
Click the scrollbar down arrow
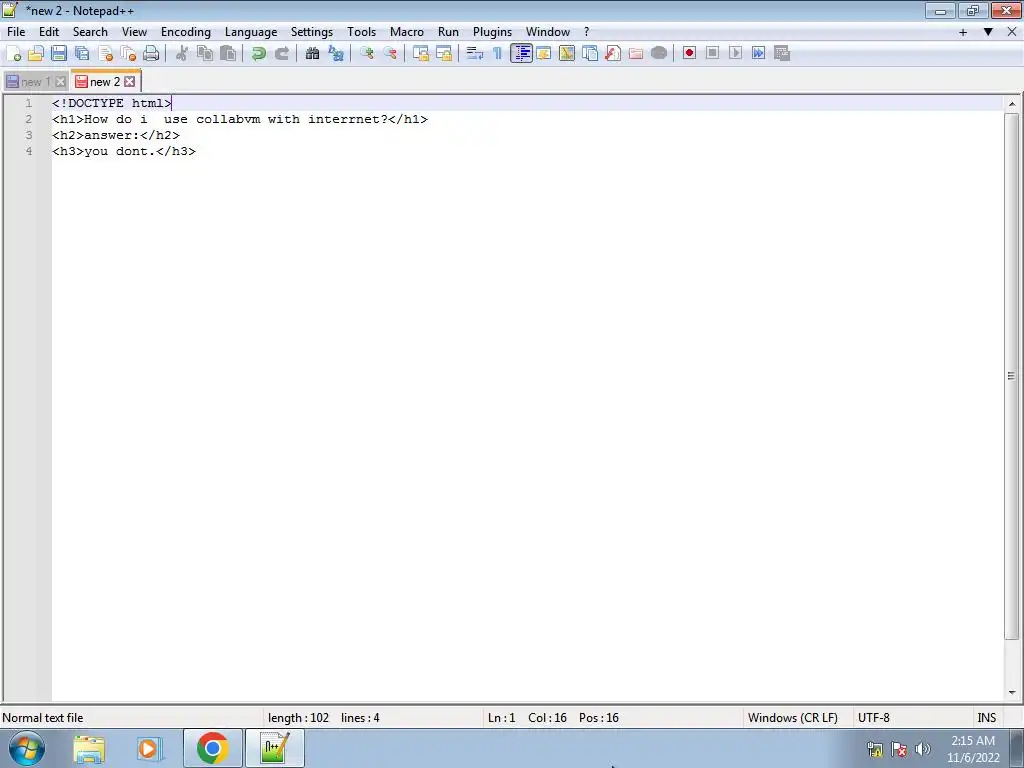[x=1012, y=693]
